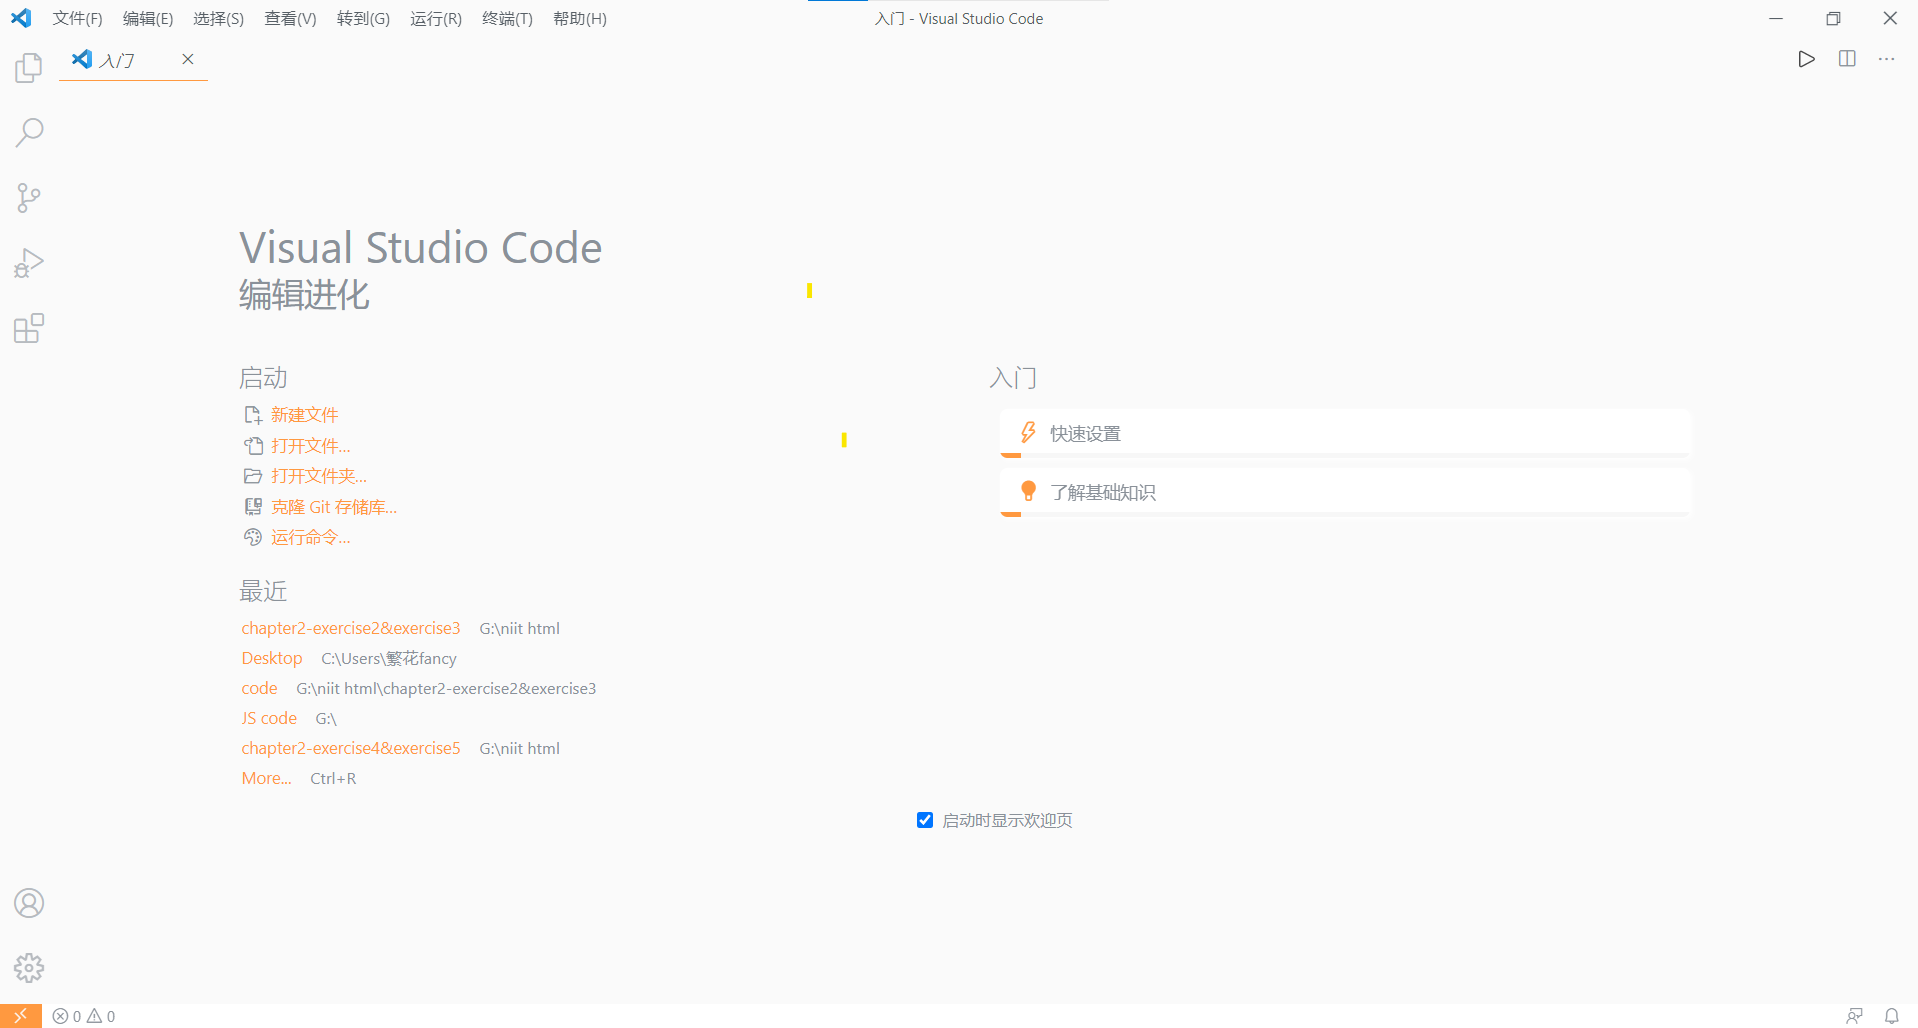The width and height of the screenshot is (1918, 1028).
Task: Open the Manage gear settings icon
Action: 29,968
